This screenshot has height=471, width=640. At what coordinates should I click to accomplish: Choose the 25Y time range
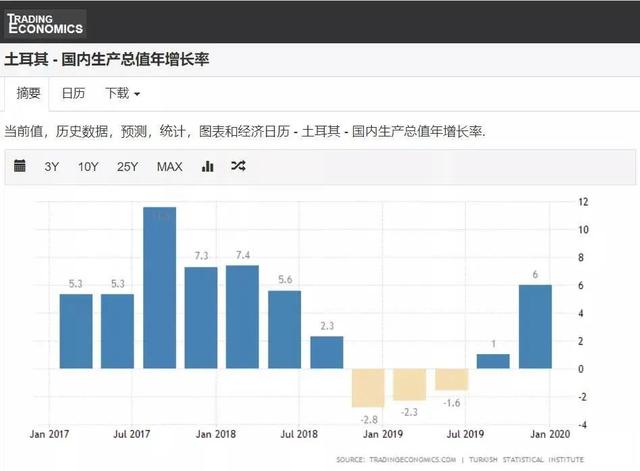click(x=127, y=166)
